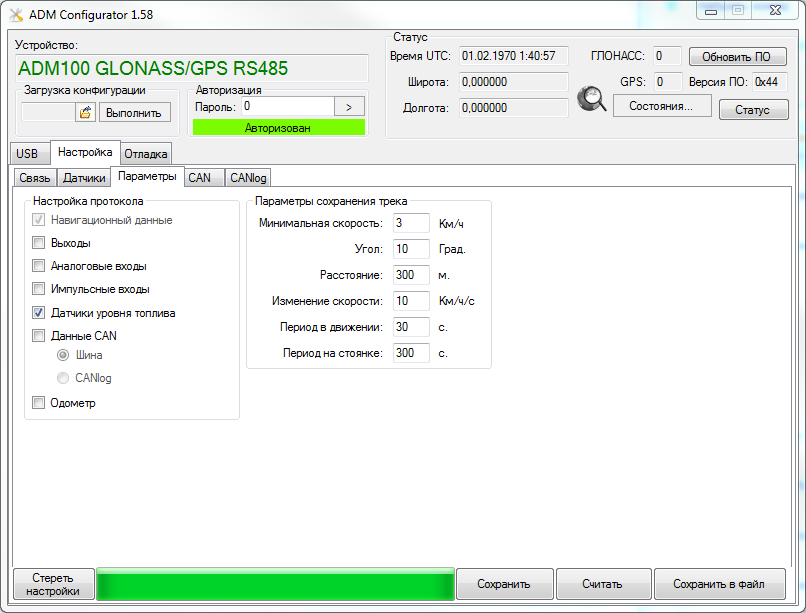Click the Версия ПО value 0x44
This screenshot has height=613, width=806.
click(x=770, y=82)
